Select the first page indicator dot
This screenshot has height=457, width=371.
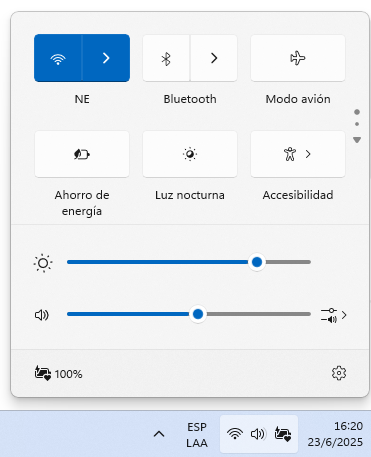coord(357,112)
